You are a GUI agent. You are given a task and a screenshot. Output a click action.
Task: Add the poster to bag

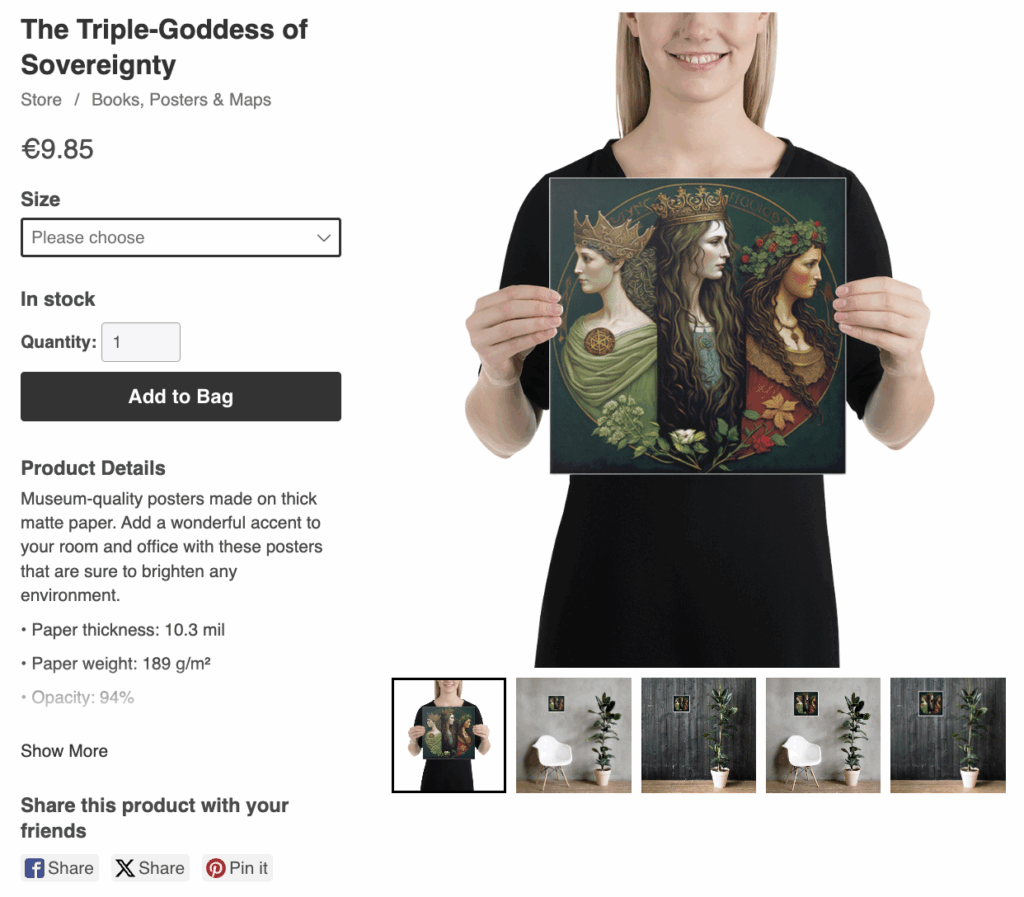(181, 396)
